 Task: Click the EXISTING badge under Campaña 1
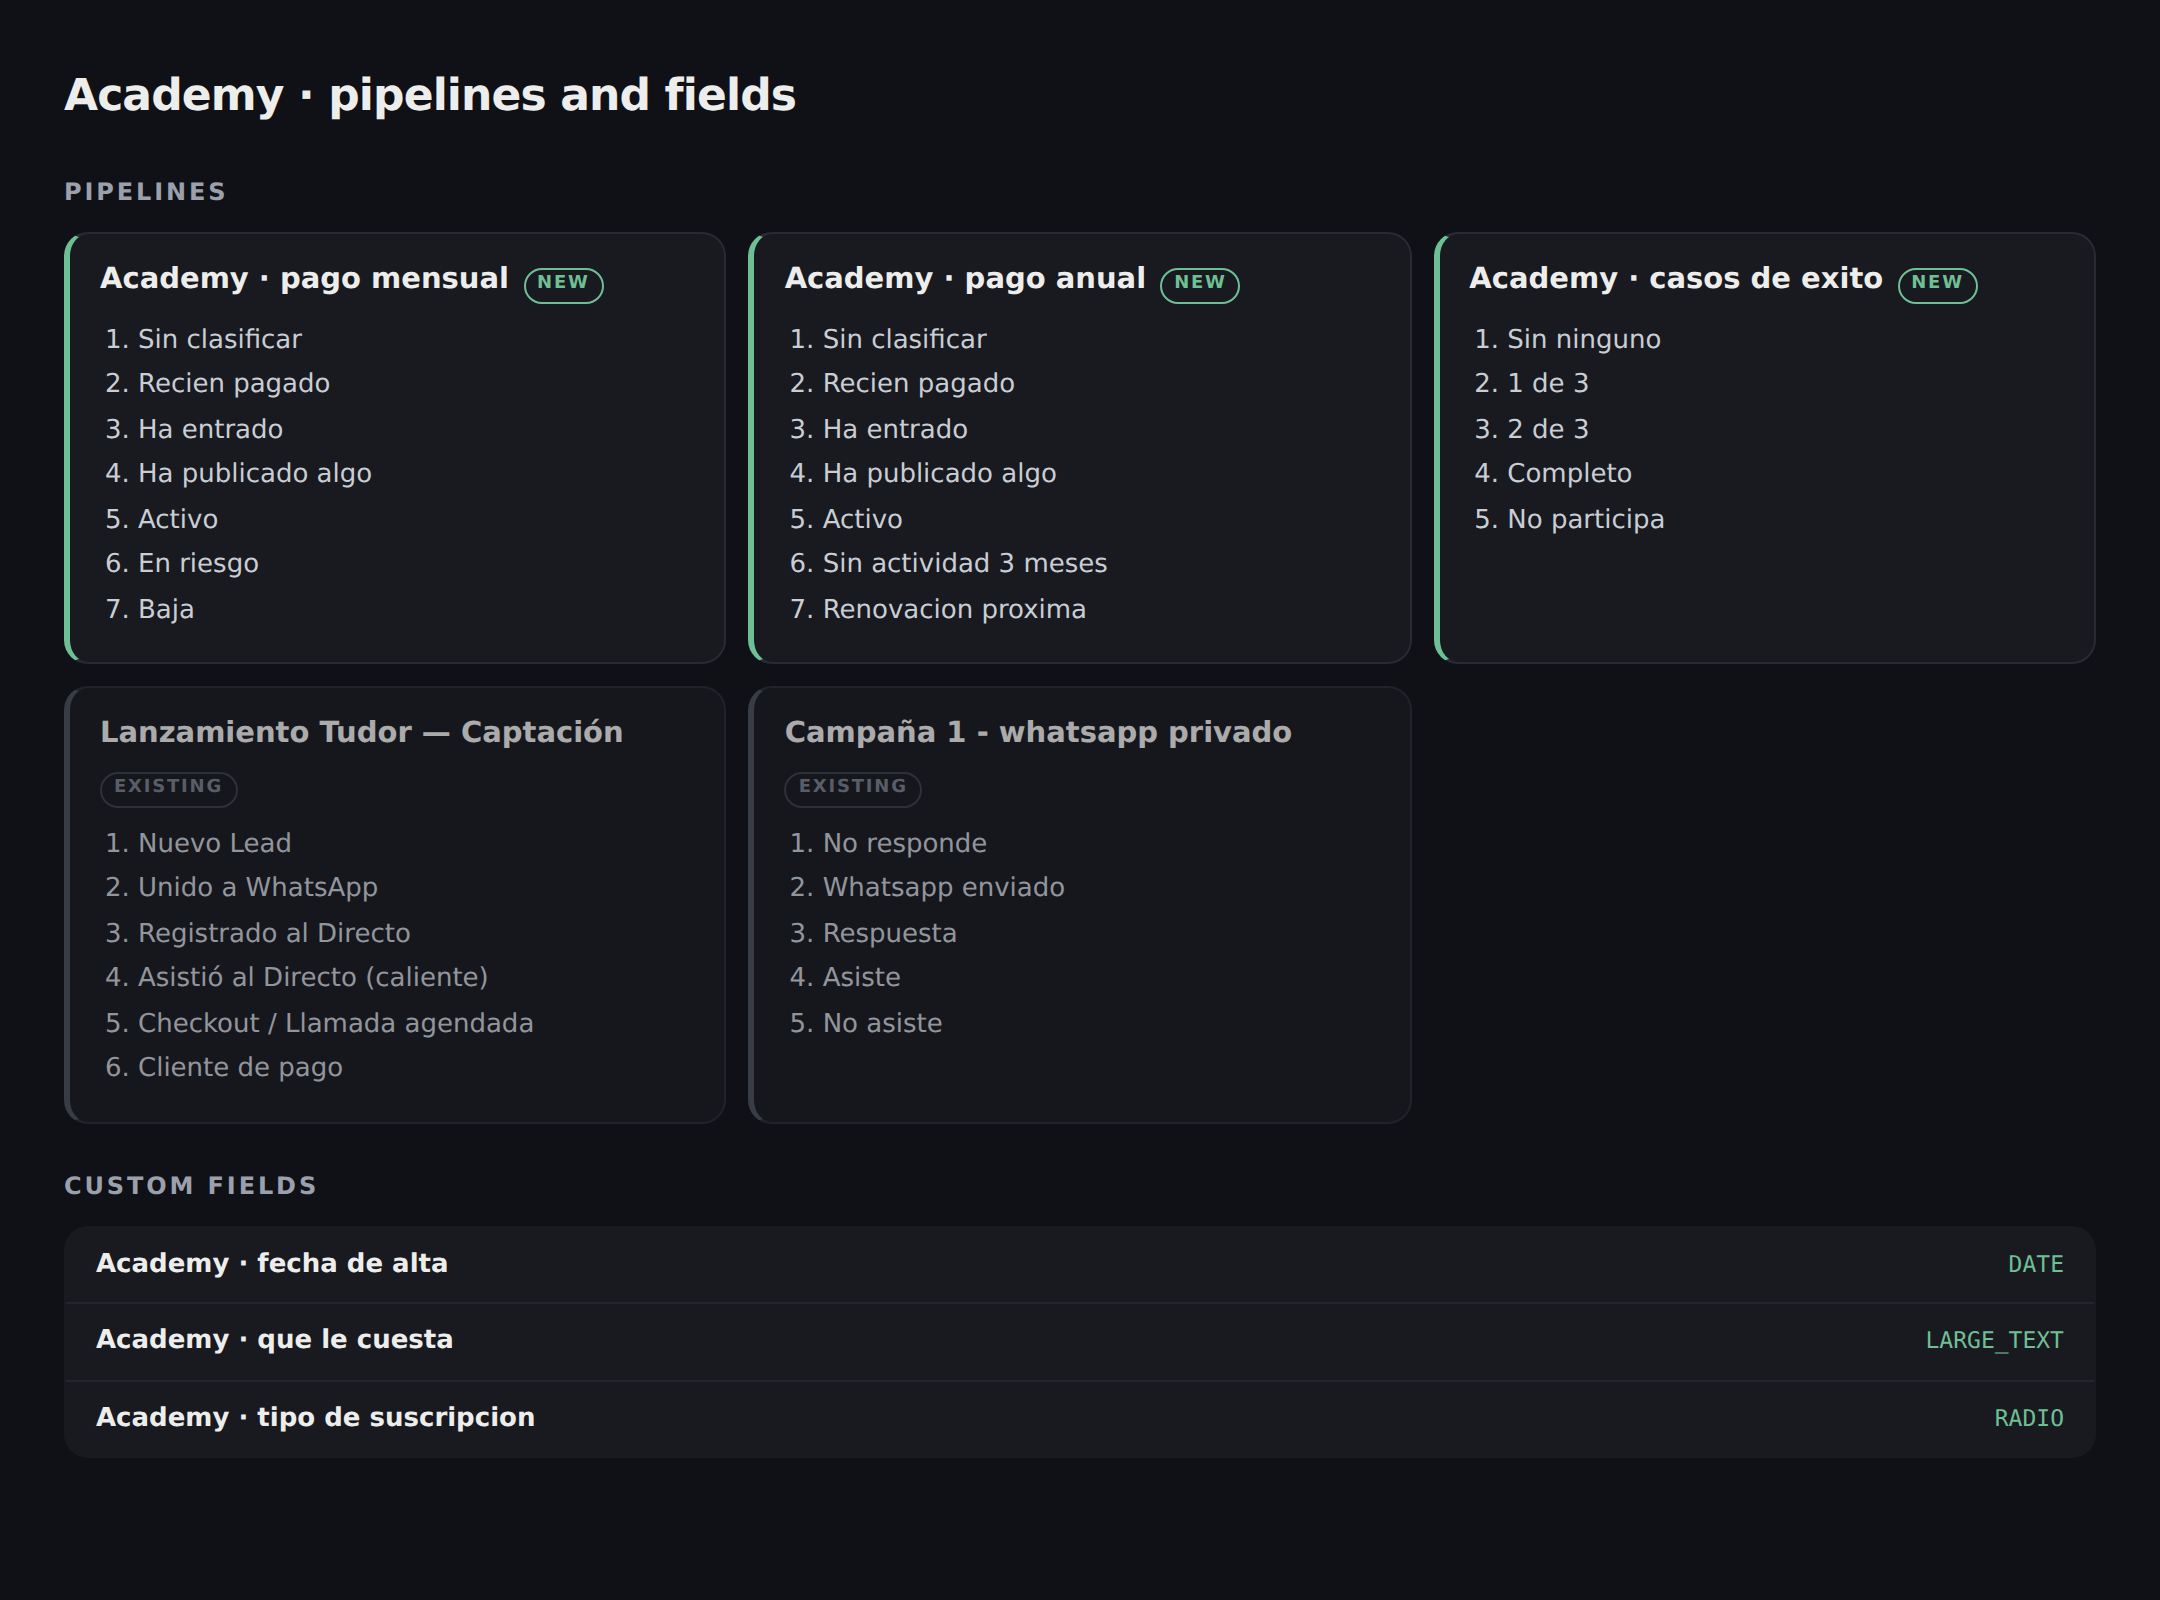click(x=852, y=788)
